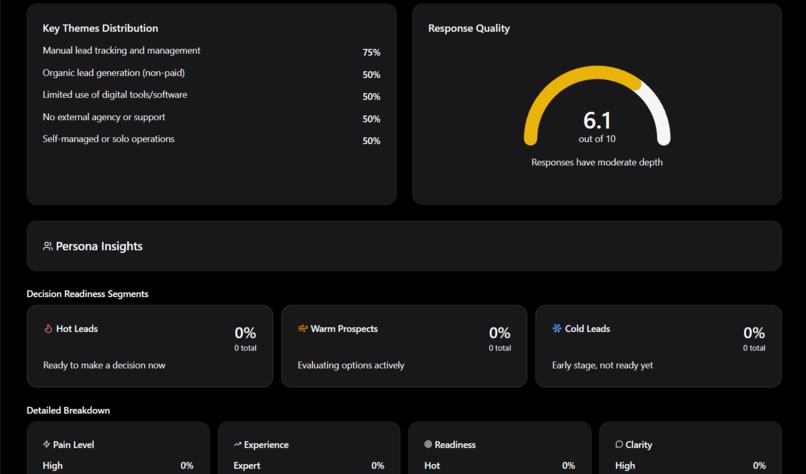Click the Cold Leads snowflake icon
Image resolution: width=806 pixels, height=474 pixels.
pos(557,328)
